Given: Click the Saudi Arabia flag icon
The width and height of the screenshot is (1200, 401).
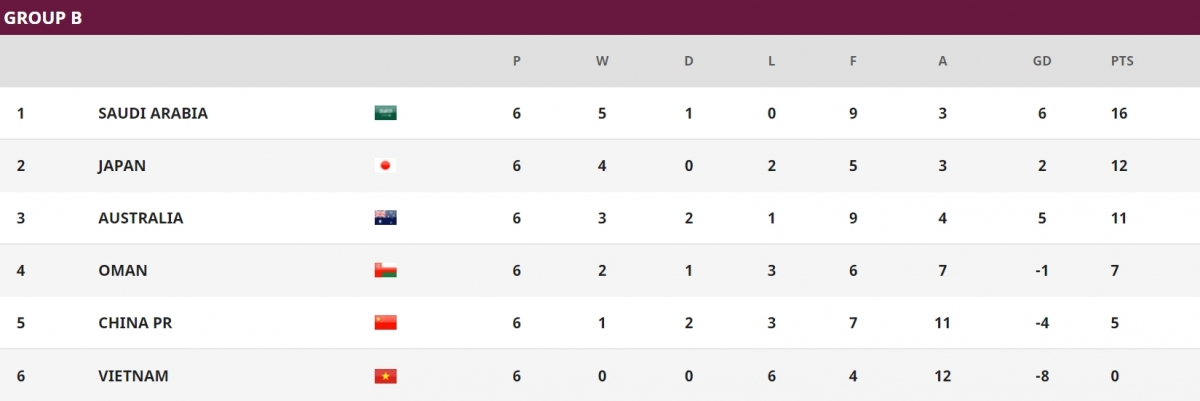Looking at the screenshot, I should click(x=385, y=113).
